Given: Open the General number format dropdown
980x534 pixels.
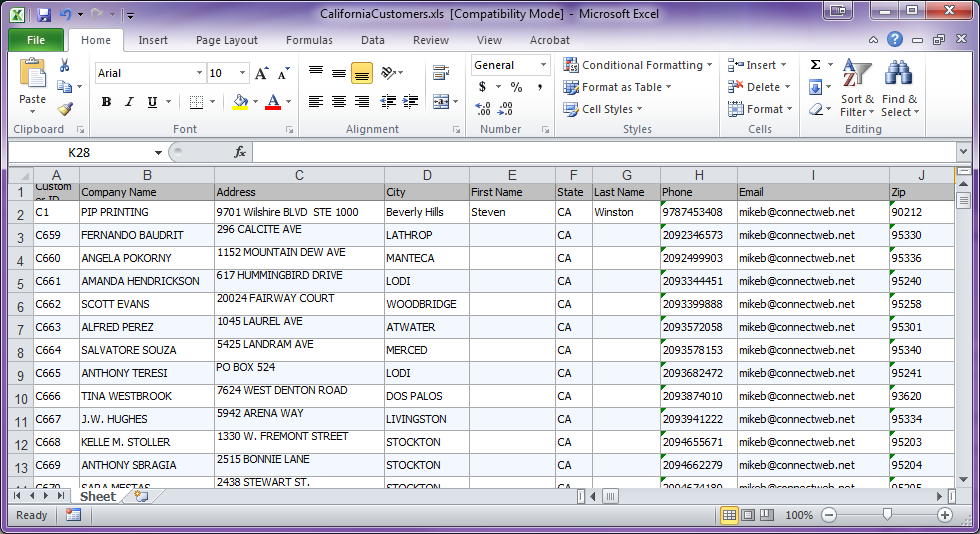Looking at the screenshot, I should coord(543,65).
